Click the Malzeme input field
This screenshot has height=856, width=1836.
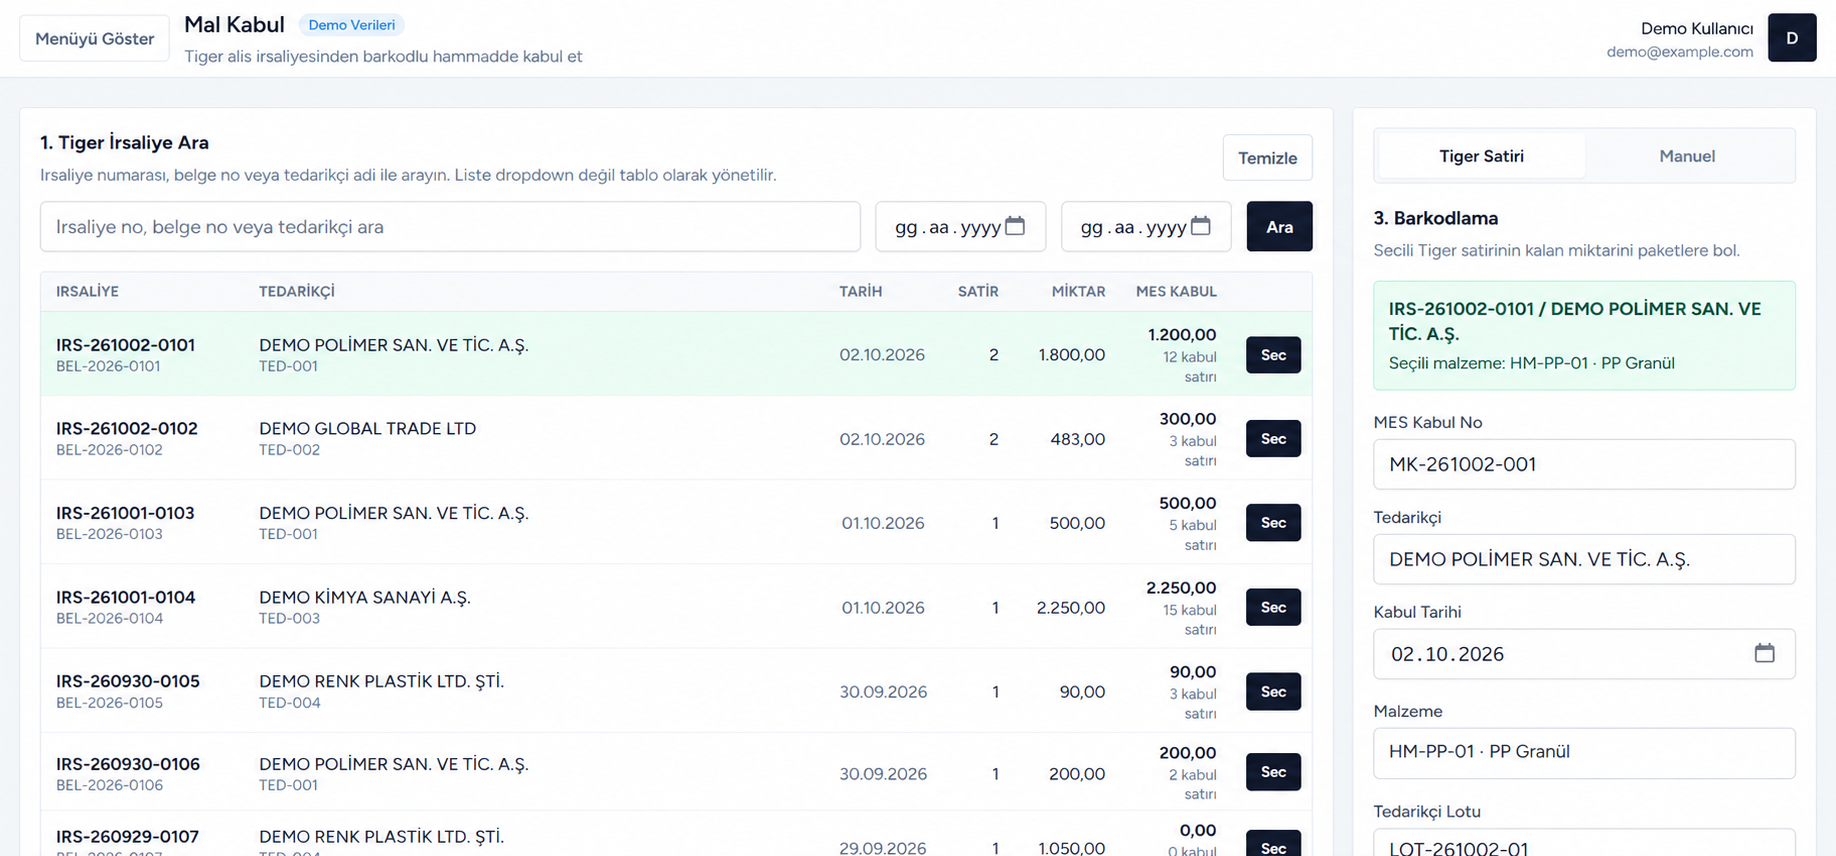click(1584, 753)
